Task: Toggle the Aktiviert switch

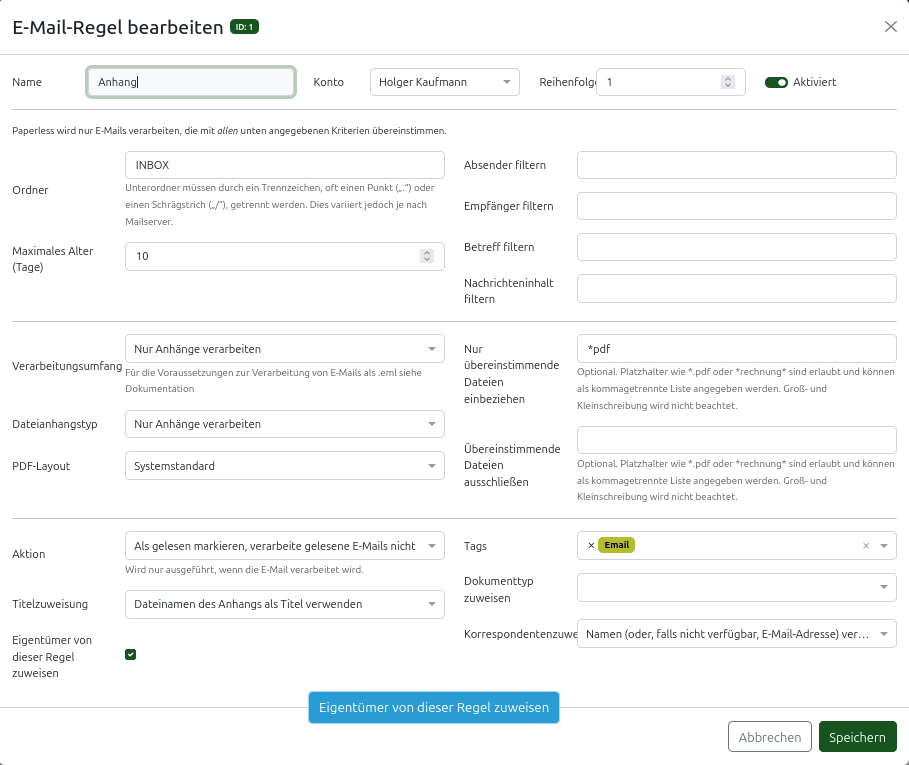Action: pyautogui.click(x=776, y=82)
